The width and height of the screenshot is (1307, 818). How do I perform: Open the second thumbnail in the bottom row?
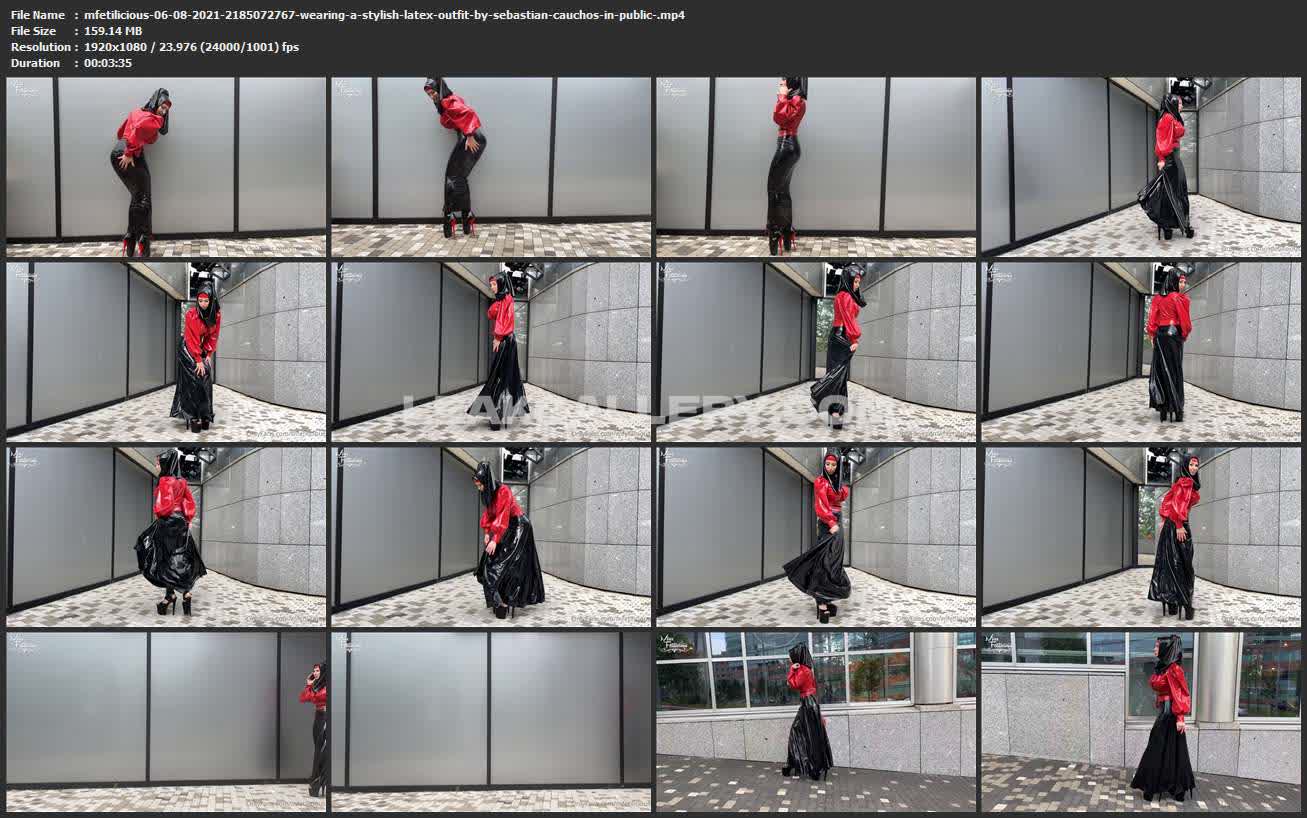pos(491,721)
